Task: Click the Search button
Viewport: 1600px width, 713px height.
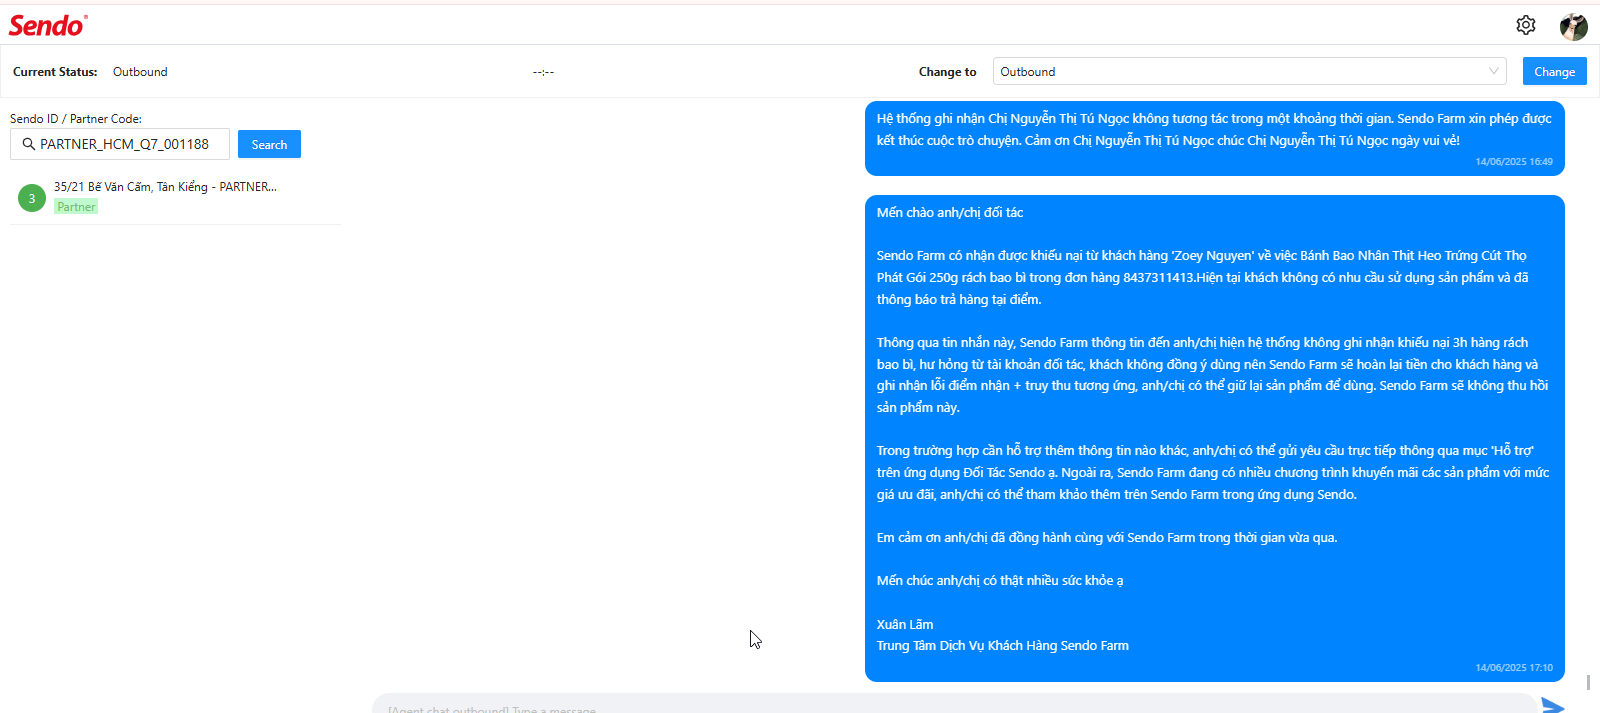Action: point(269,144)
